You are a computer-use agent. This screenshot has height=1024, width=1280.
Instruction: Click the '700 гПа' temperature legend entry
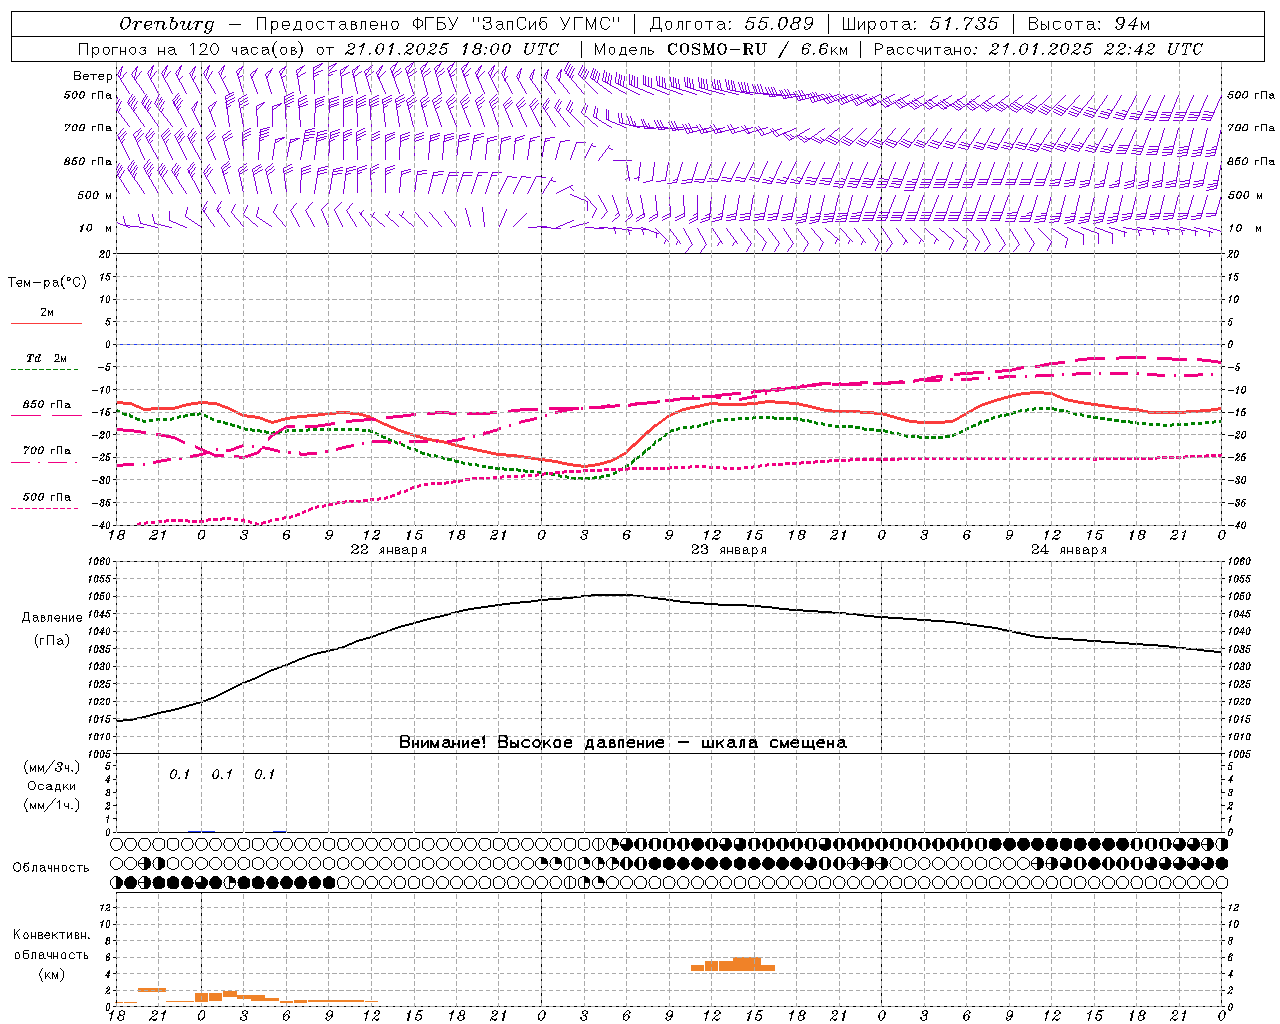(47, 451)
